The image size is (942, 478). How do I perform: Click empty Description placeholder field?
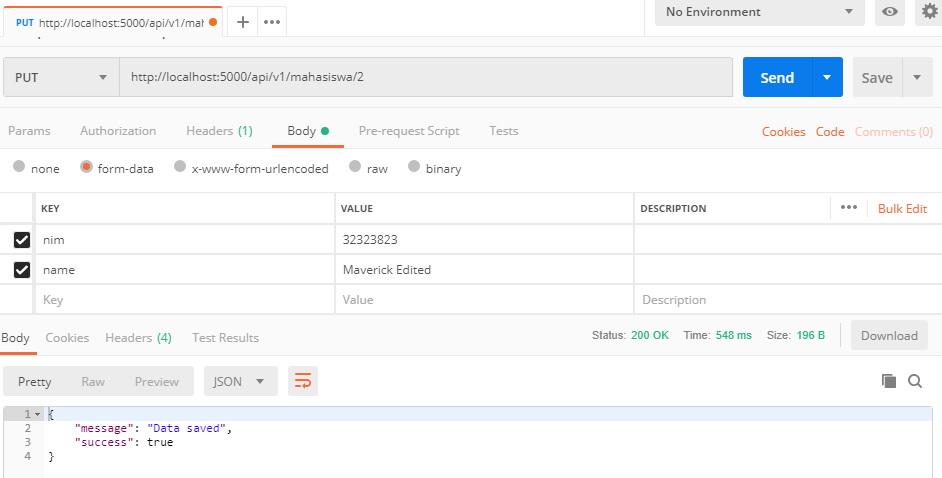pos(788,300)
